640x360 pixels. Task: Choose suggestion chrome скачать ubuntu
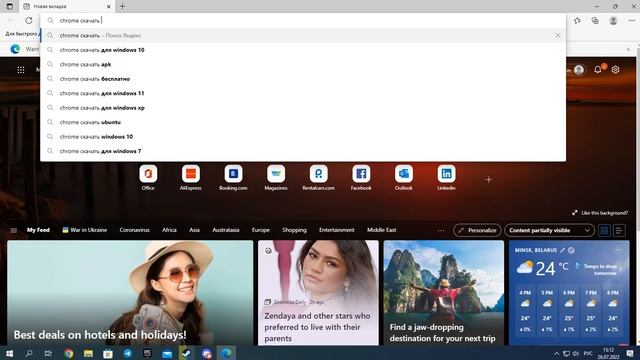point(303,122)
